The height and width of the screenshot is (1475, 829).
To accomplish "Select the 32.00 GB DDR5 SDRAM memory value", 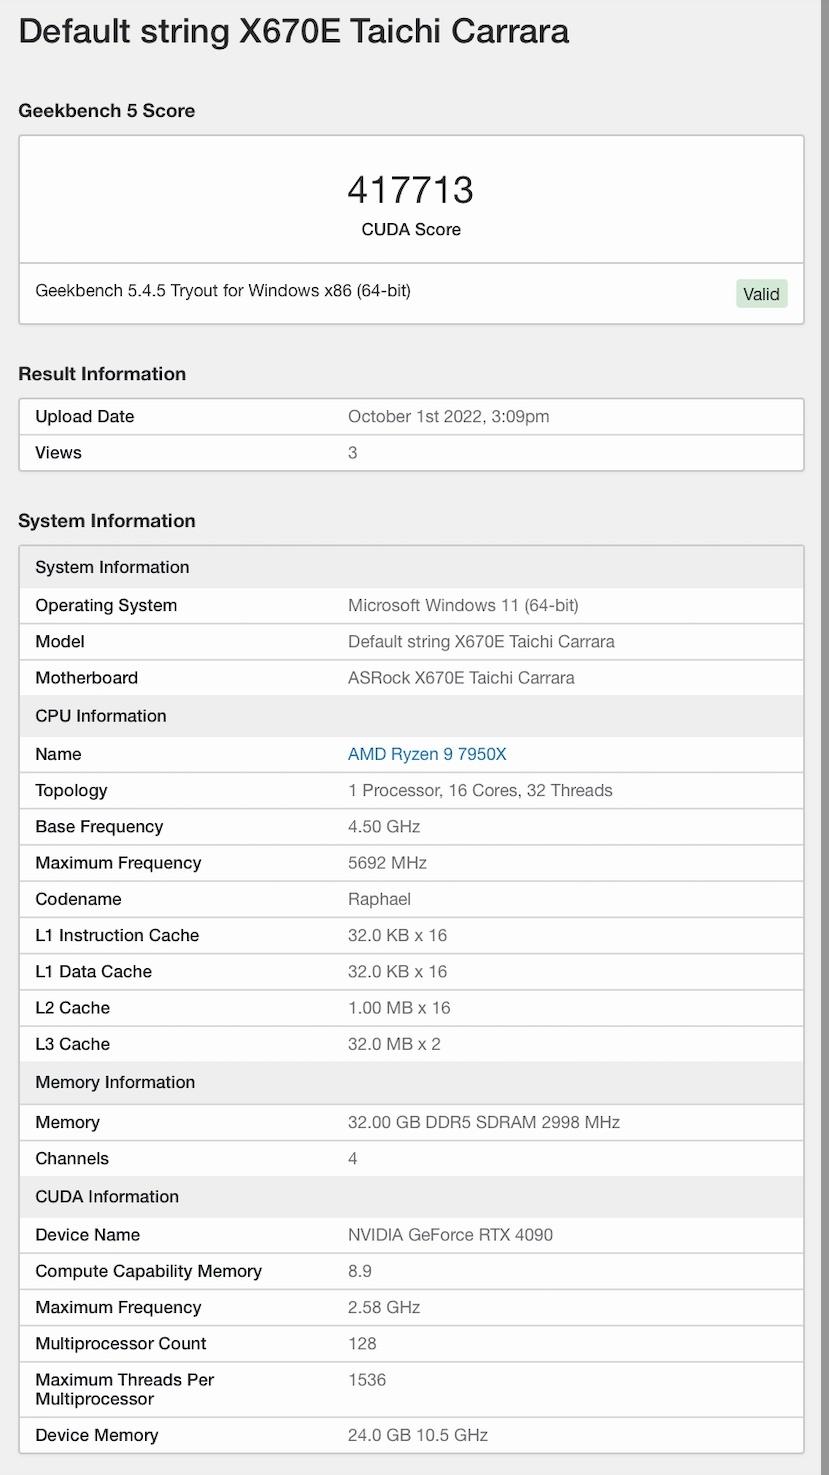I will (x=484, y=1122).
